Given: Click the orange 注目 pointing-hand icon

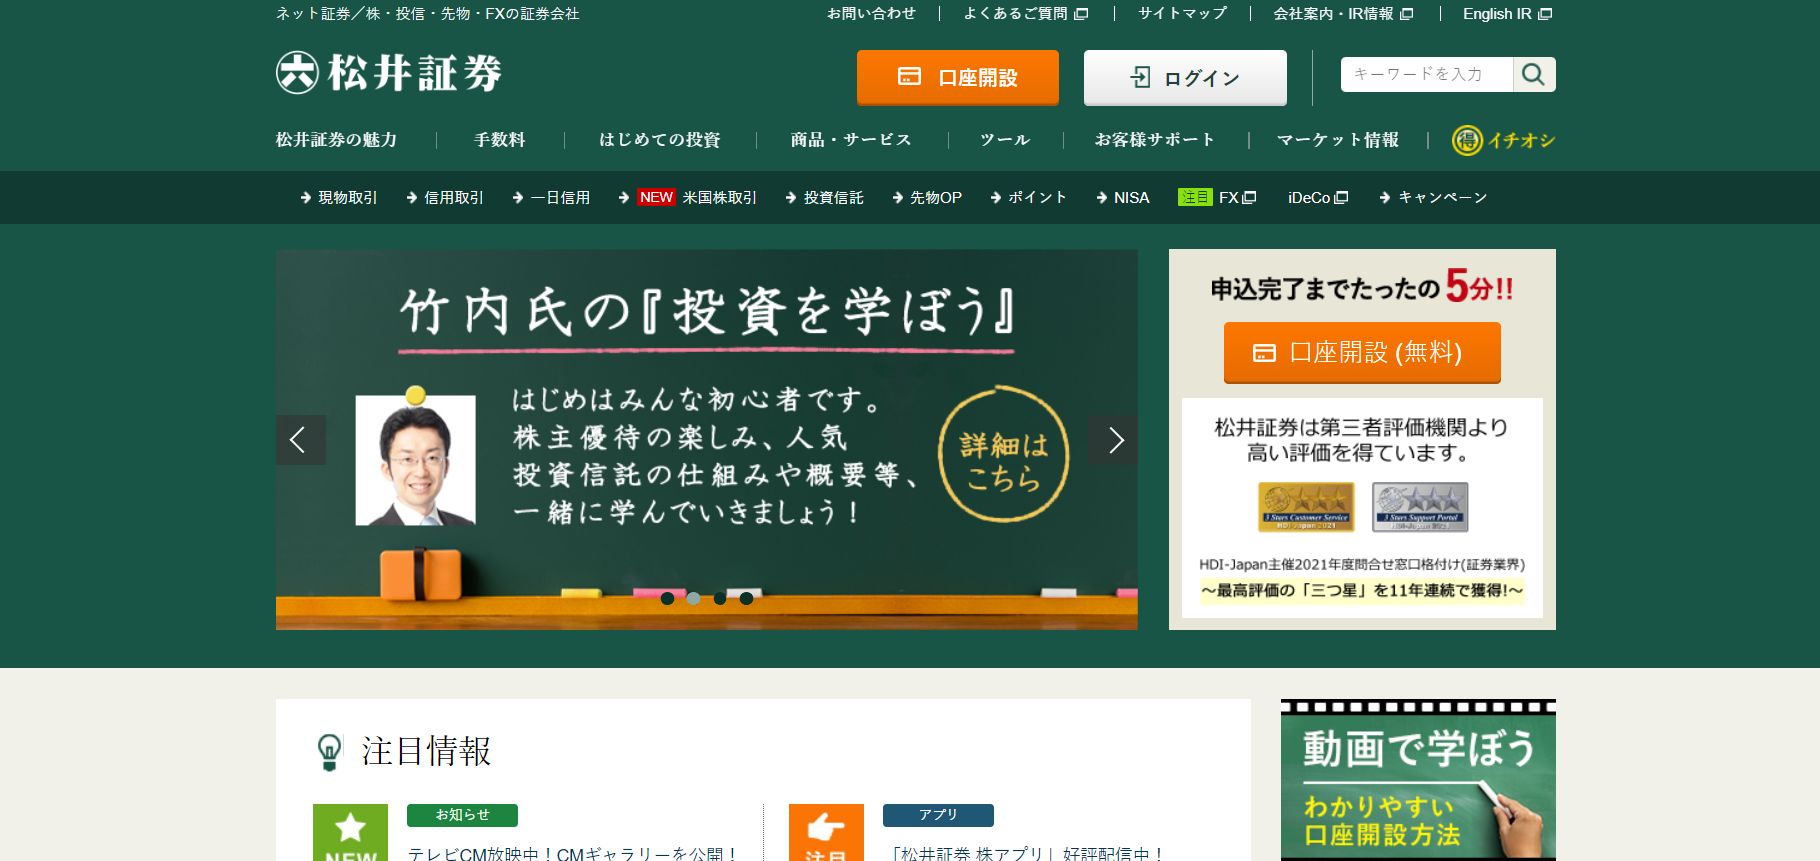Looking at the screenshot, I should click(826, 832).
